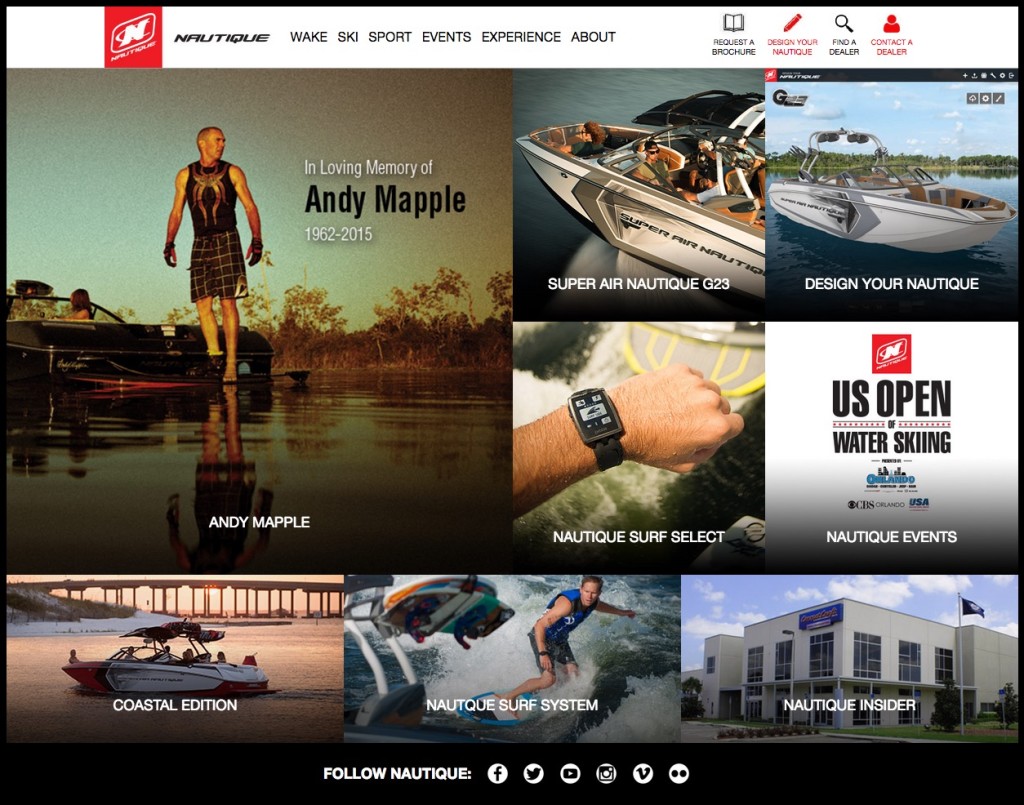Screen dimensions: 1024x805
Task: Go to the EVENTS section
Action: [x=446, y=37]
